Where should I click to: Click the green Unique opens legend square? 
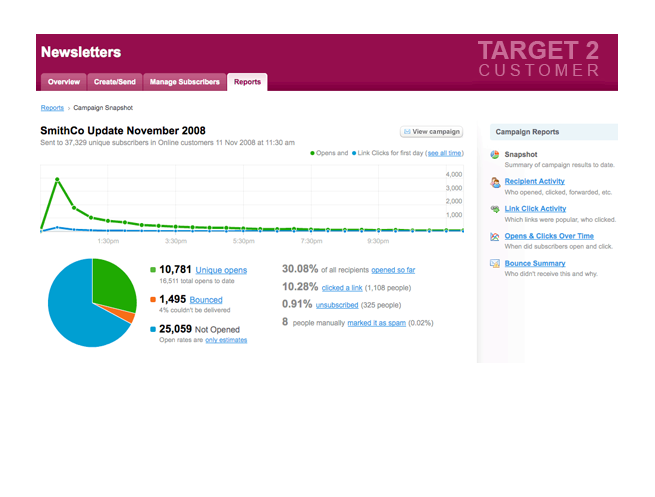tap(153, 270)
